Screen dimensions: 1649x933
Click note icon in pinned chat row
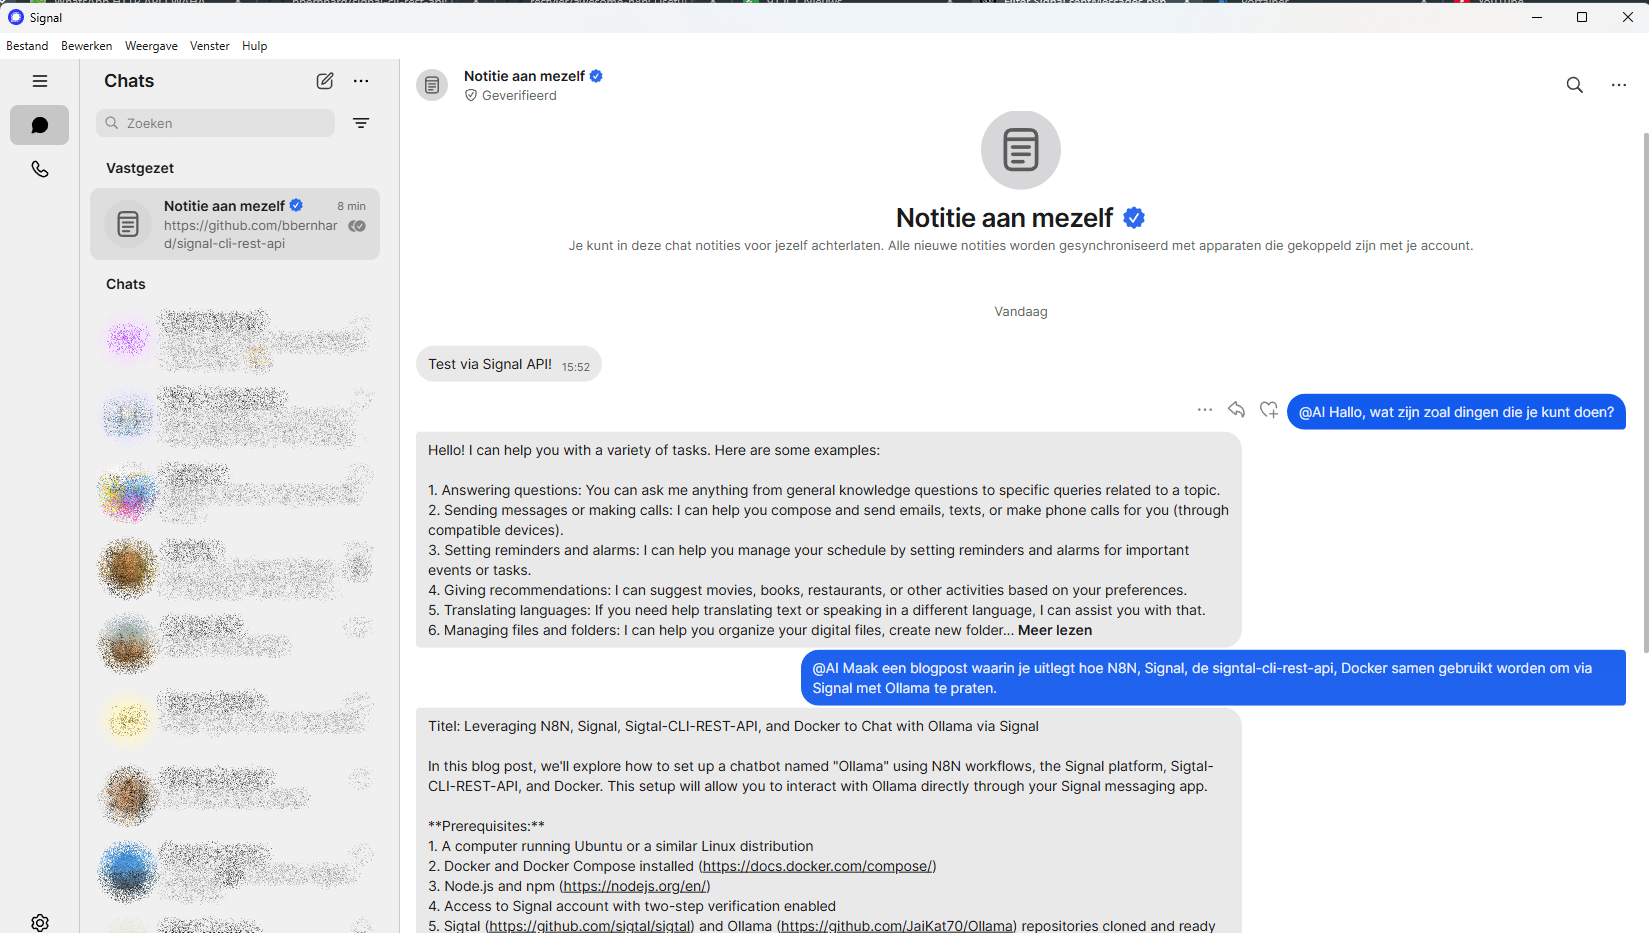click(128, 224)
